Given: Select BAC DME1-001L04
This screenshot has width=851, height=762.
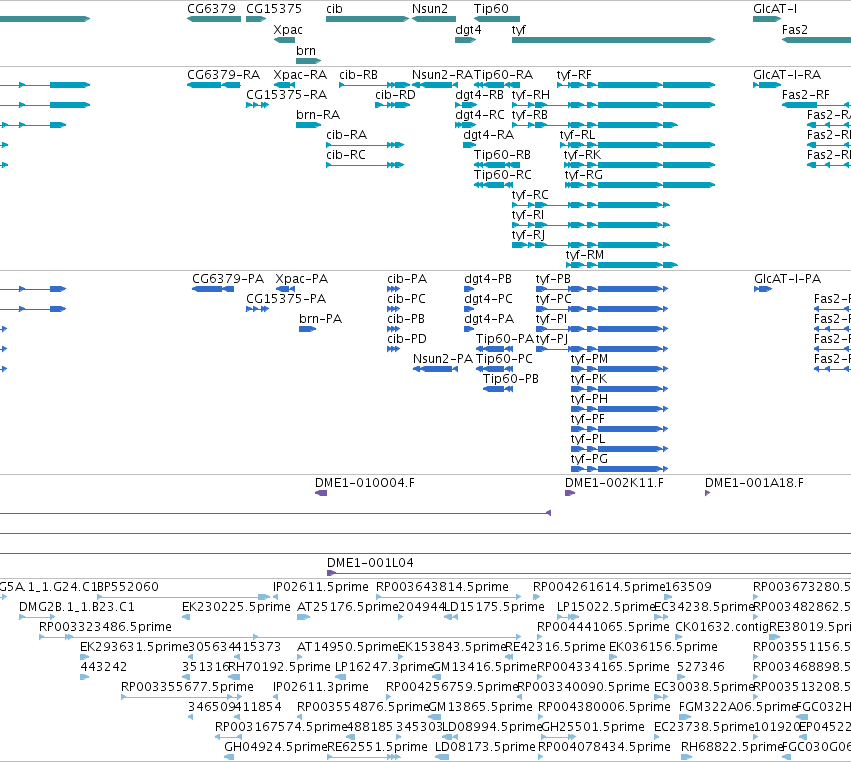Looking at the screenshot, I should point(589,573).
